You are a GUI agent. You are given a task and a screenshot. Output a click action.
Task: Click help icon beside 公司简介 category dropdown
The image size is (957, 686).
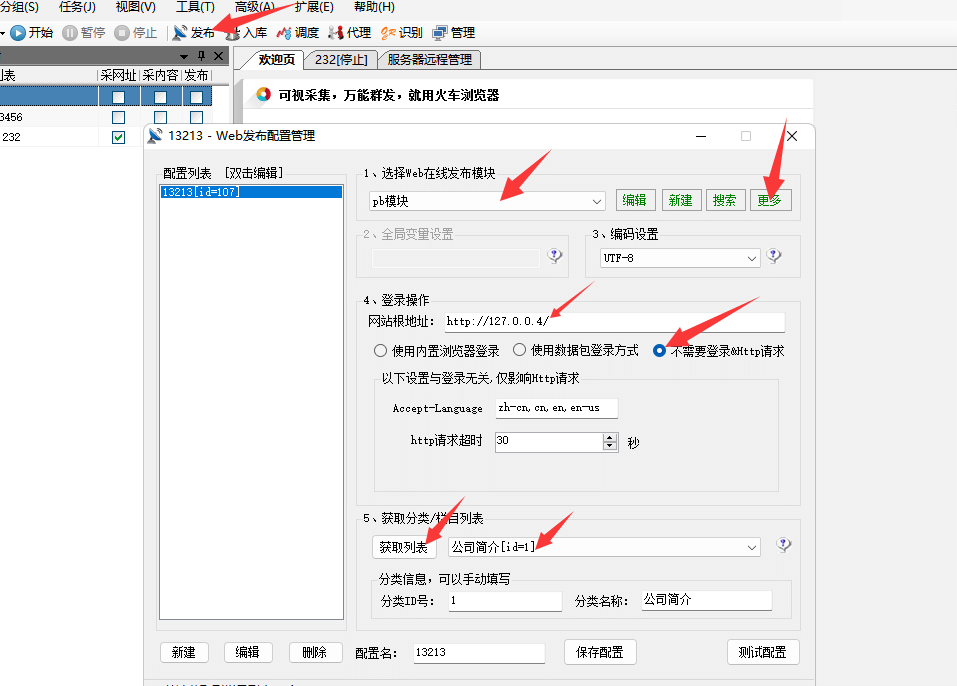point(784,544)
